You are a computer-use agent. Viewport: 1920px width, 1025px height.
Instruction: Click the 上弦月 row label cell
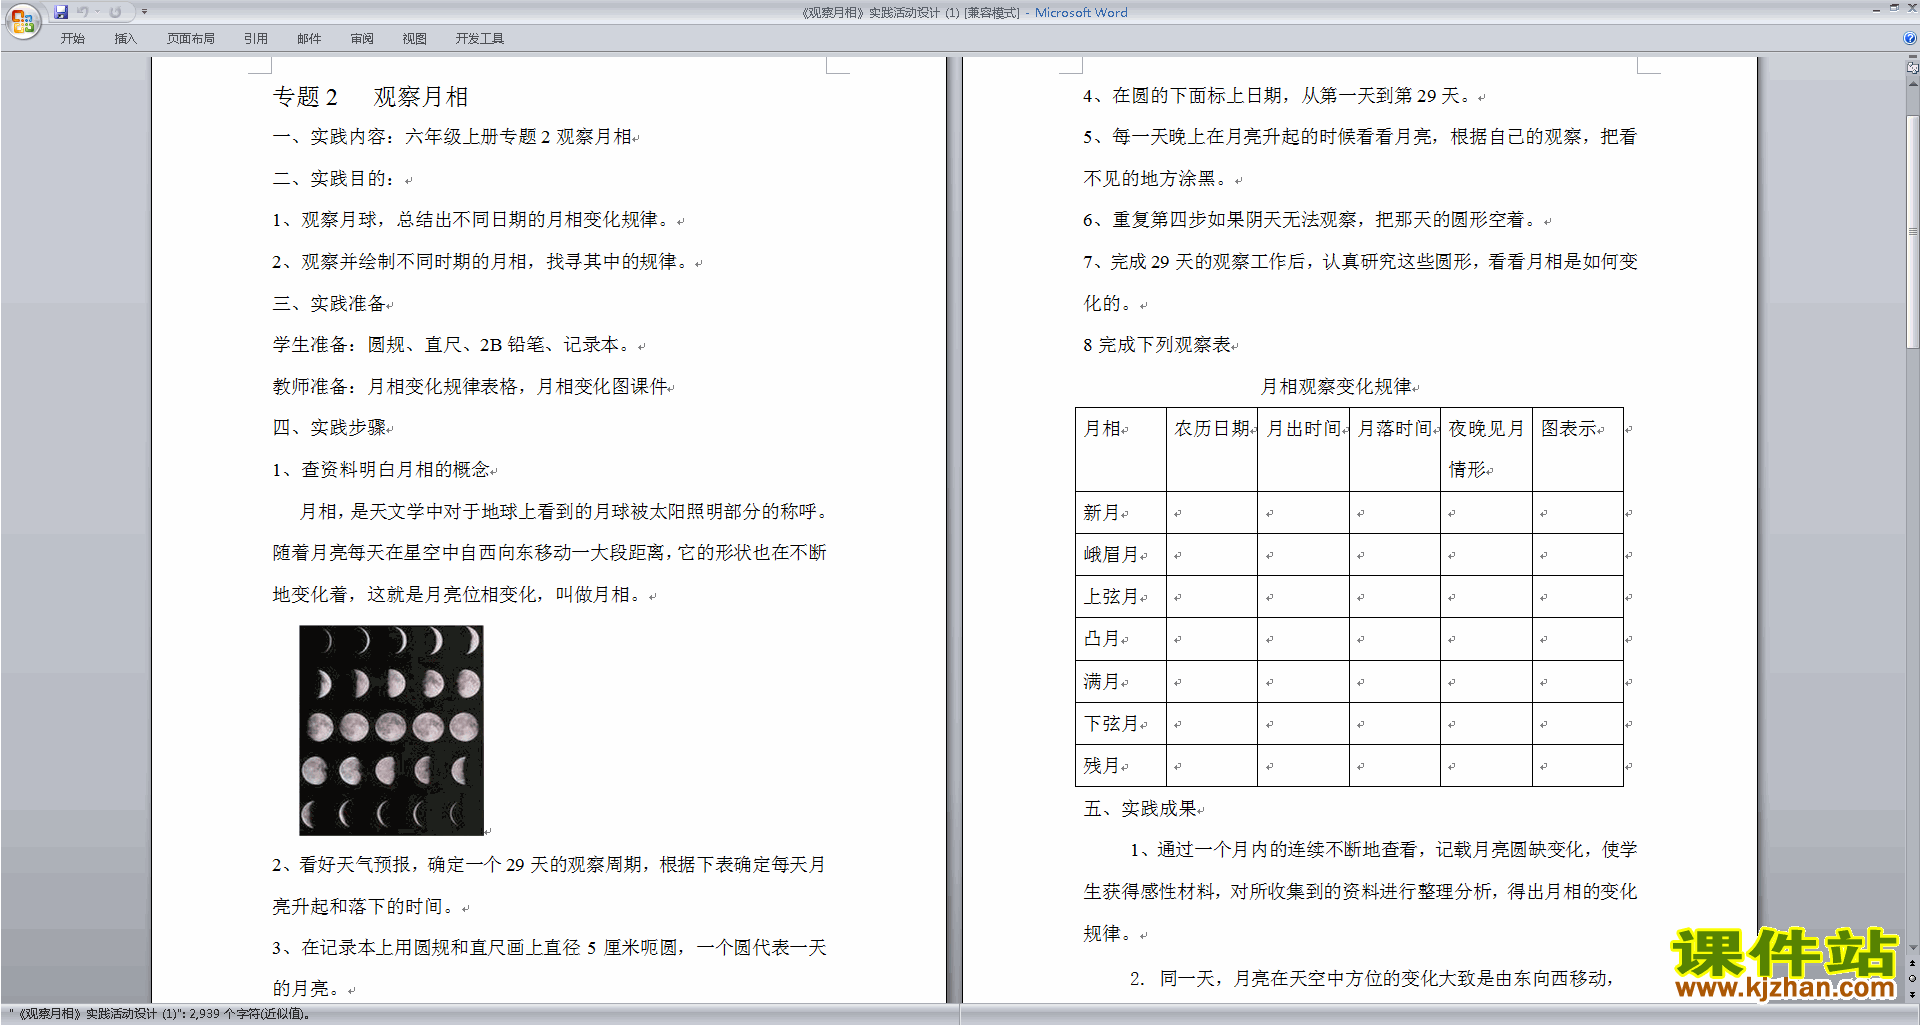tap(1121, 596)
